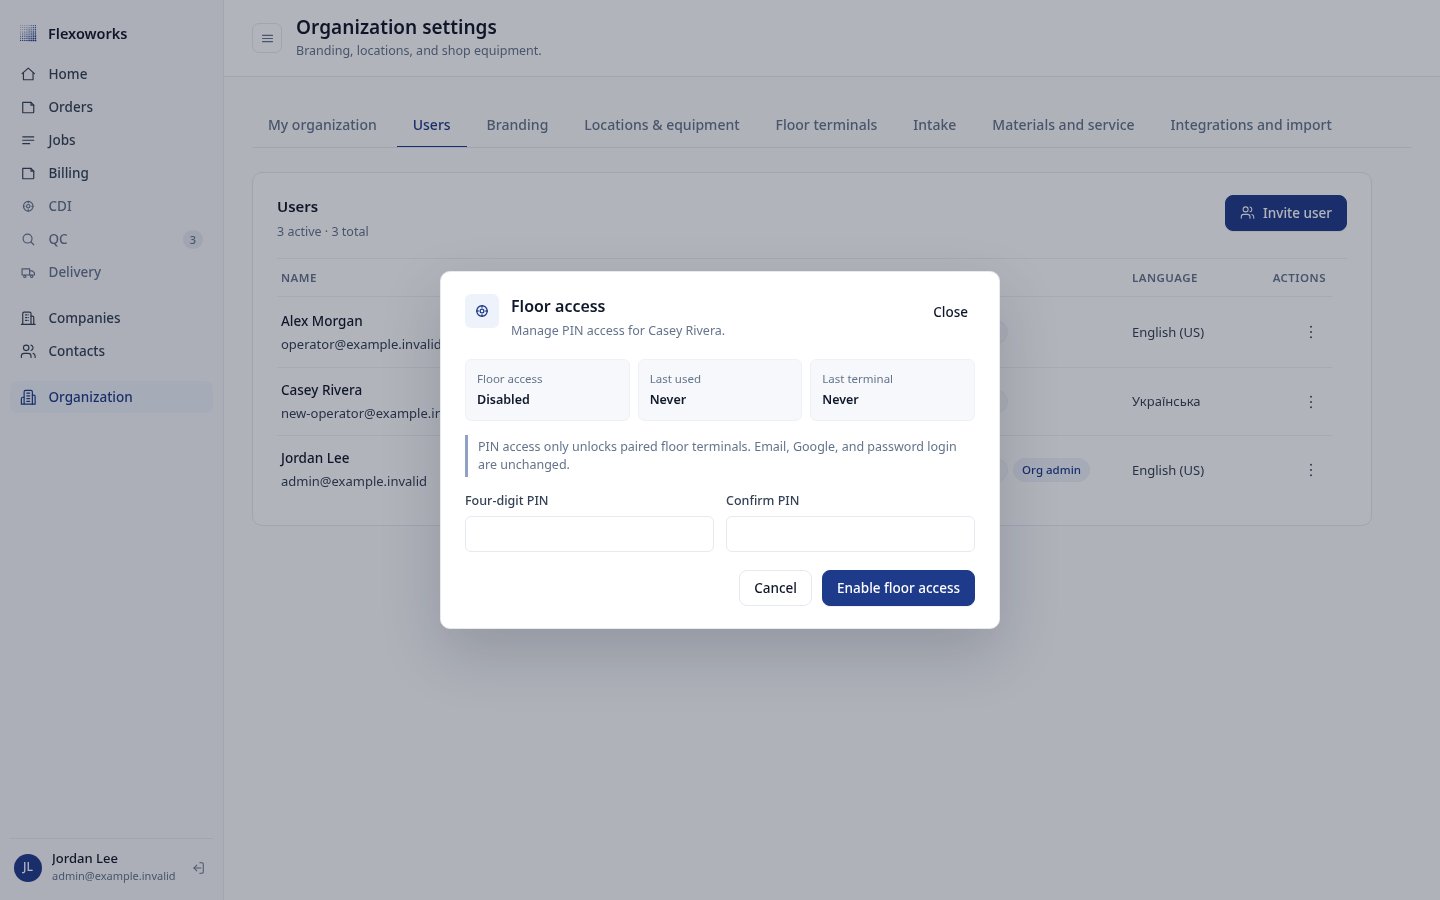Open actions menu for Casey Rivera
The width and height of the screenshot is (1440, 900).
click(1310, 402)
